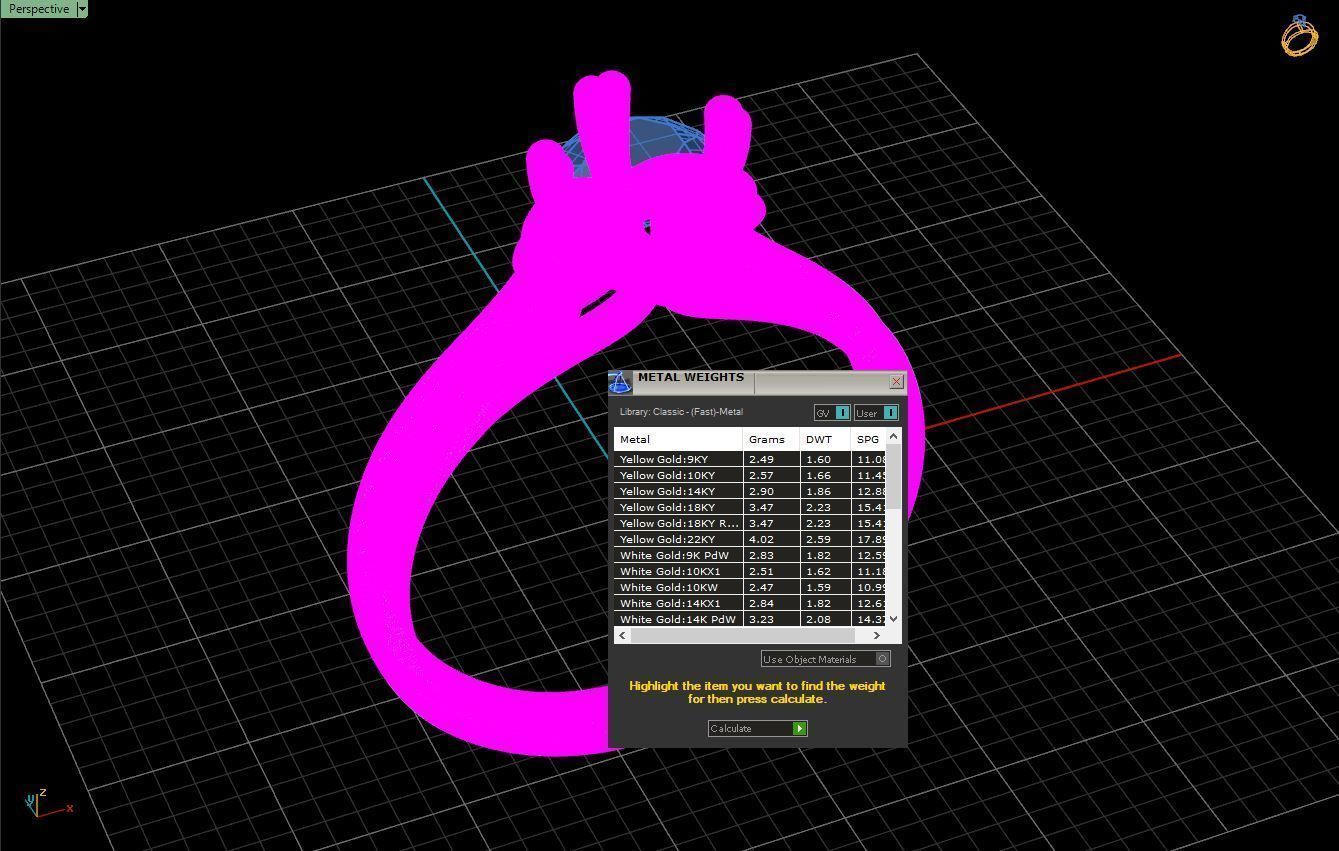Image resolution: width=1339 pixels, height=851 pixels.
Task: Close the Metal Weights dialog
Action: [x=896, y=382]
